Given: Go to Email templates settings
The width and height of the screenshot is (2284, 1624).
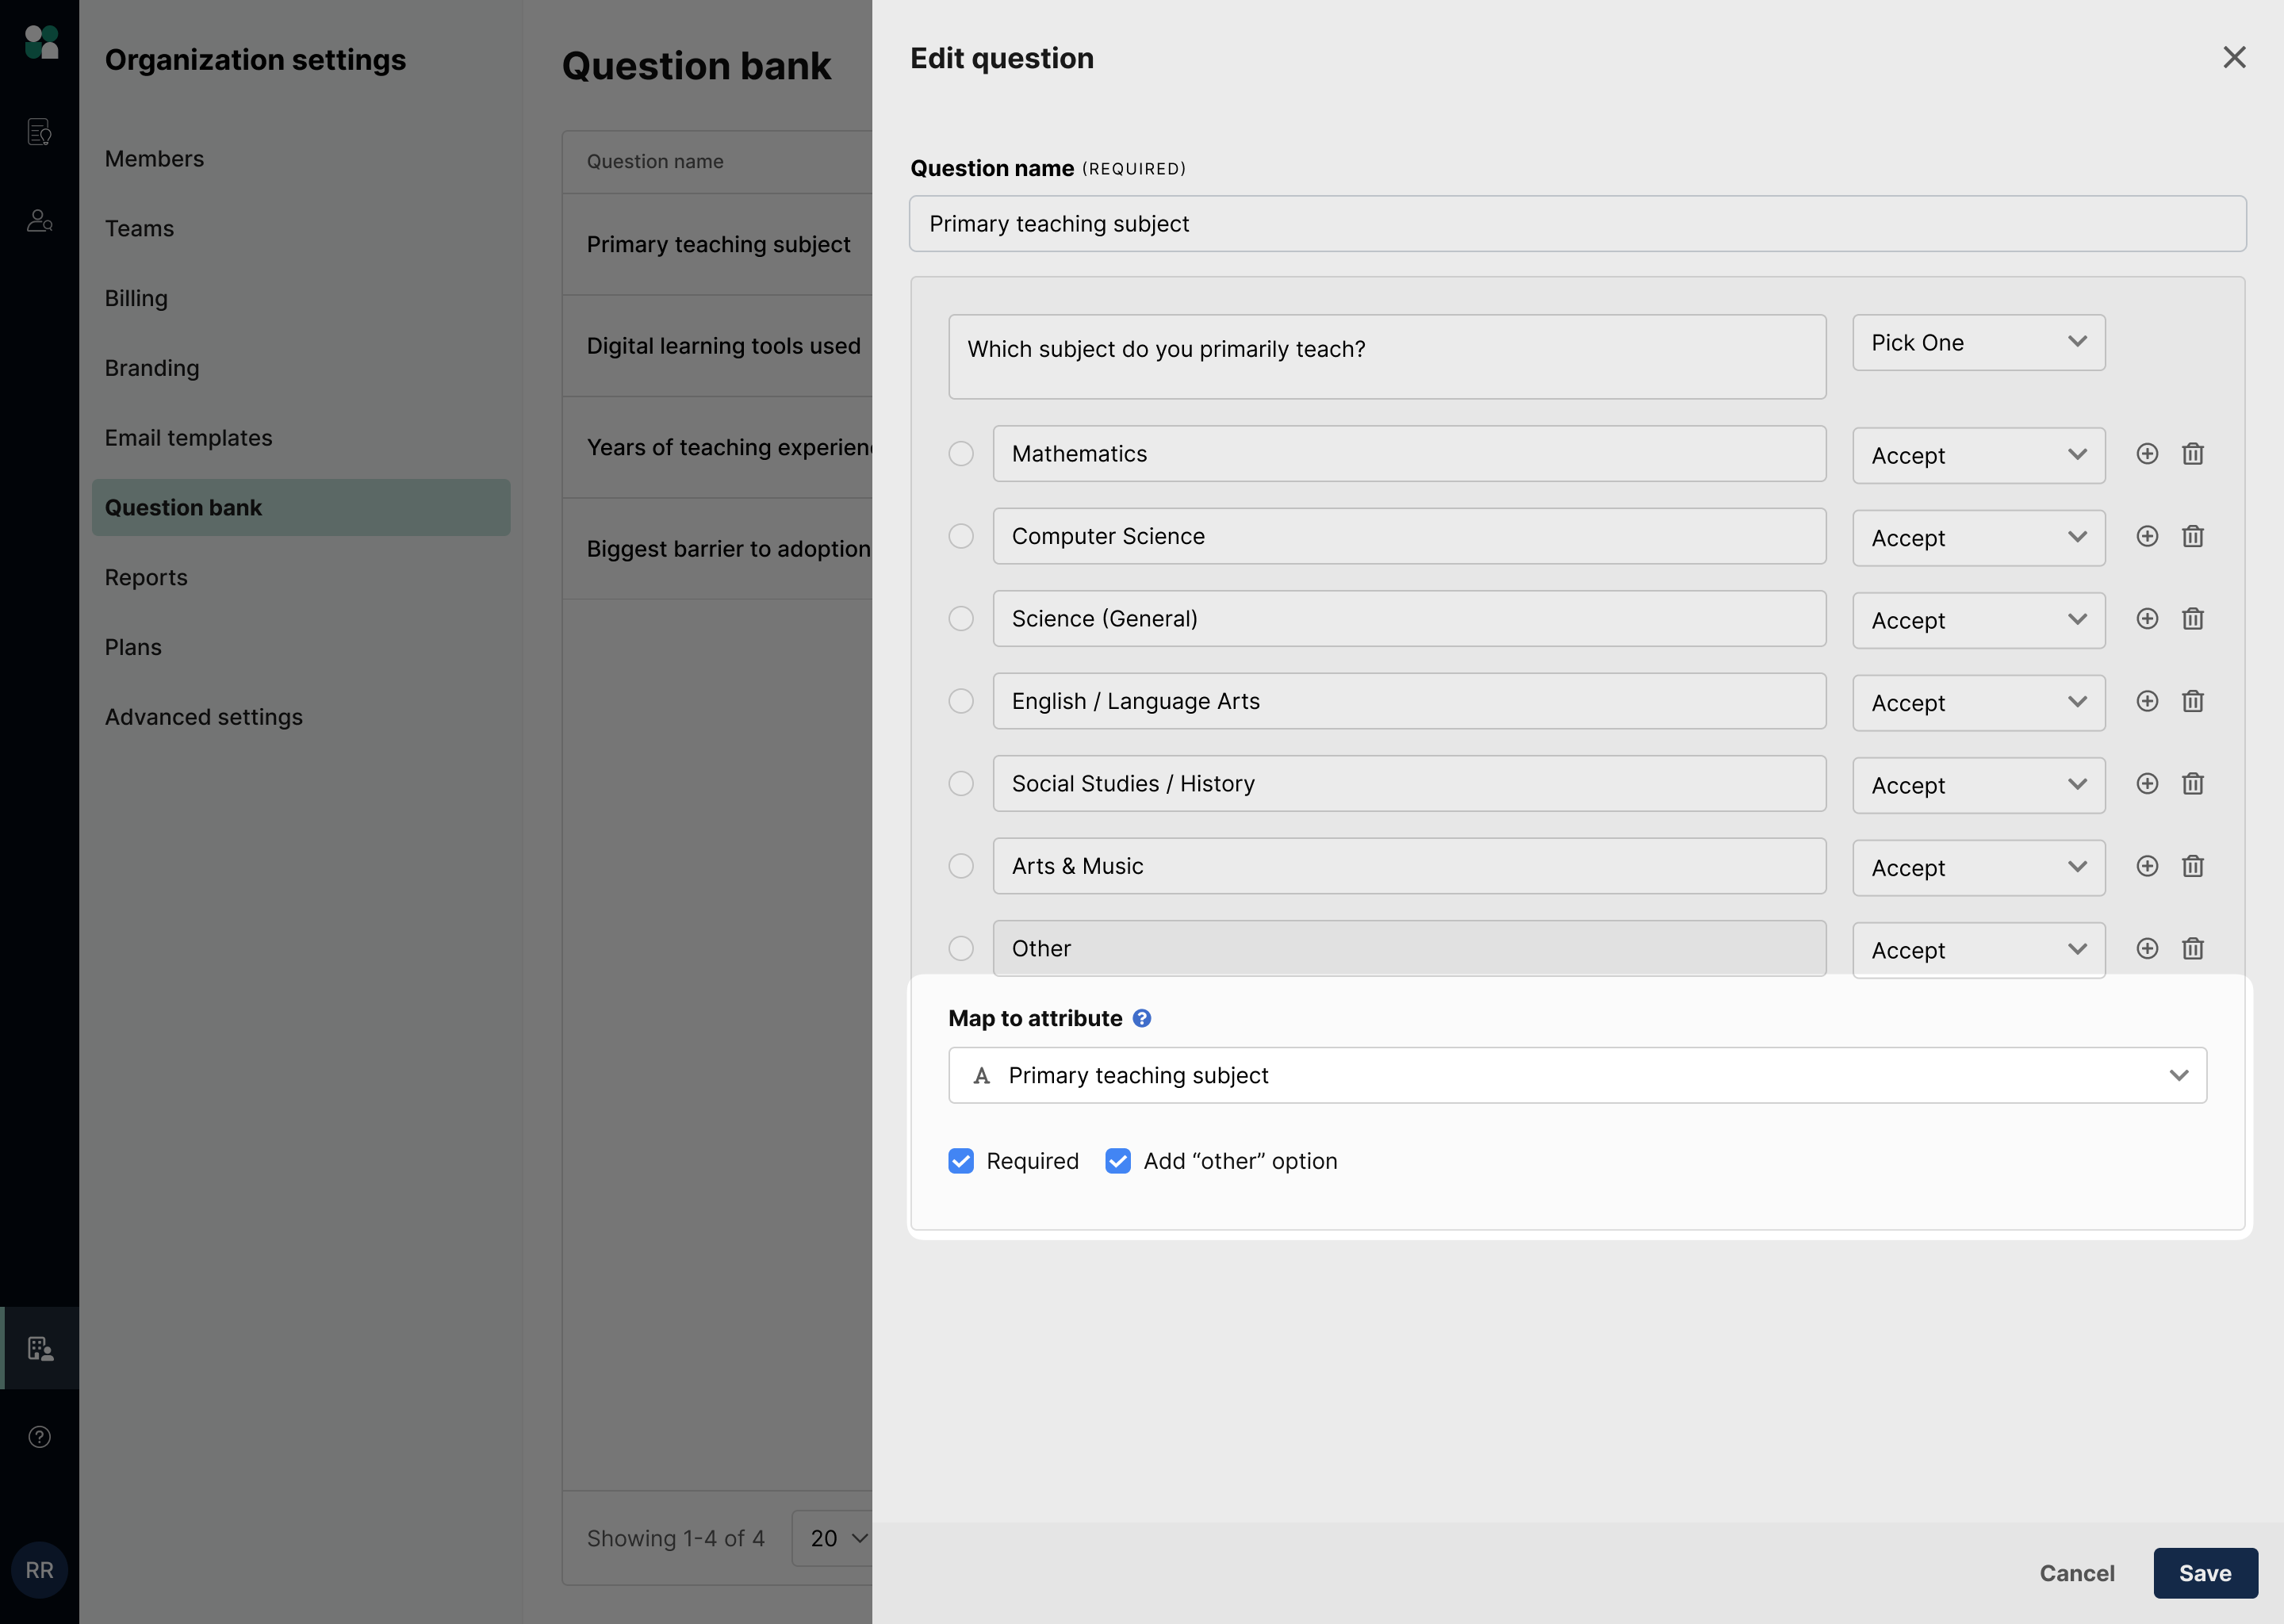Looking at the screenshot, I should pyautogui.click(x=188, y=438).
